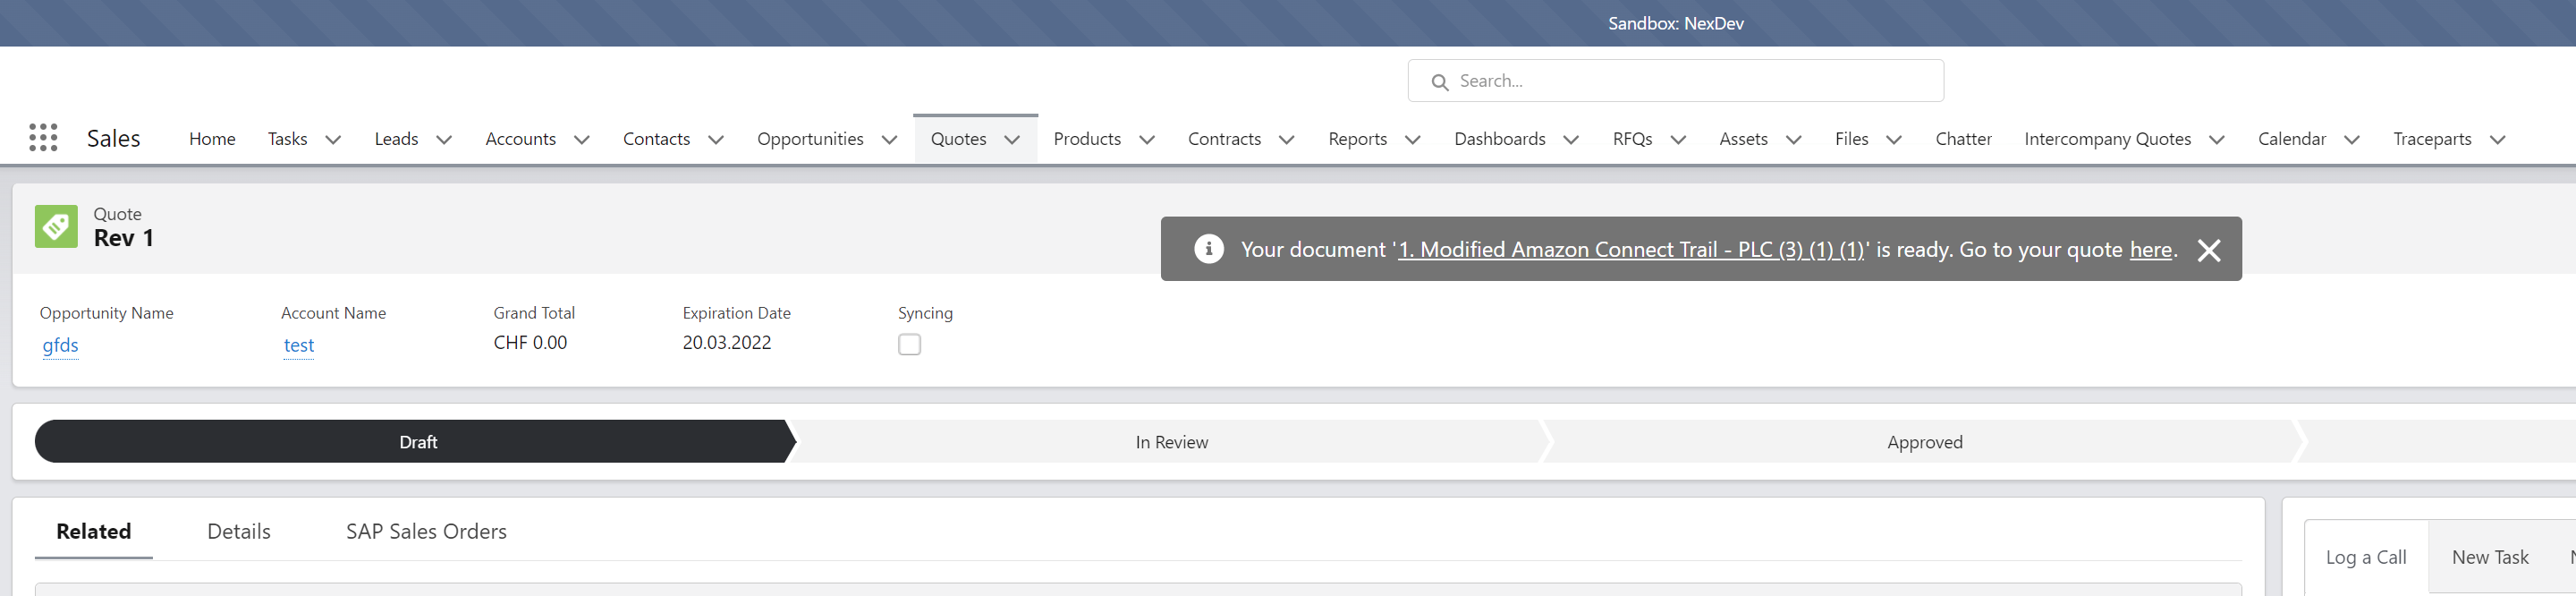2576x596 pixels.
Task: Expand the Quotes tab dropdown arrow
Action: (1012, 140)
